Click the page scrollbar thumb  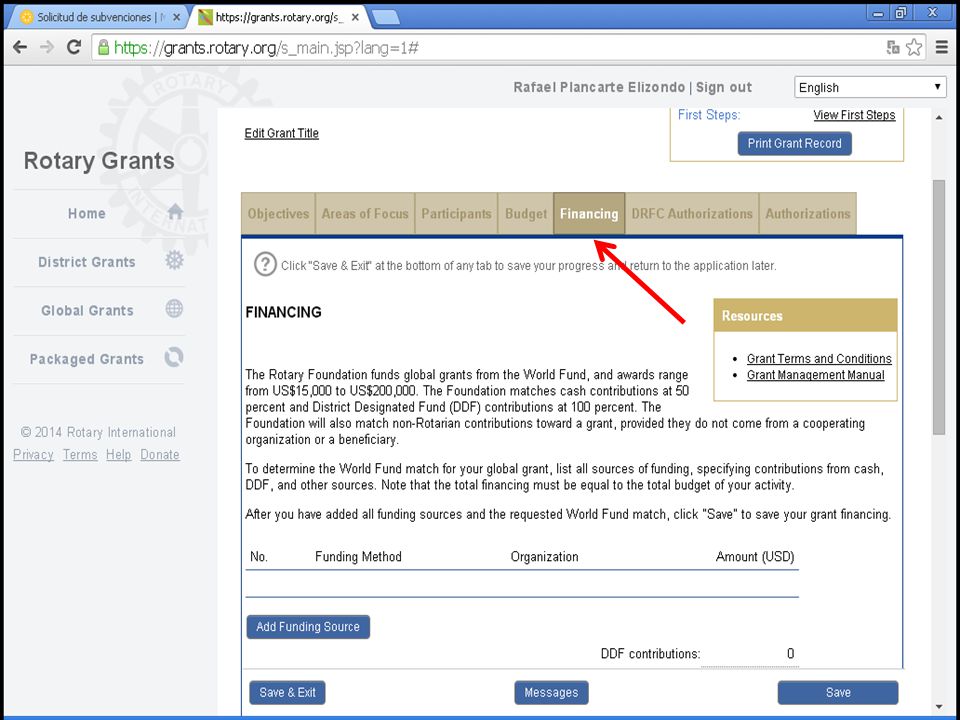(939, 307)
